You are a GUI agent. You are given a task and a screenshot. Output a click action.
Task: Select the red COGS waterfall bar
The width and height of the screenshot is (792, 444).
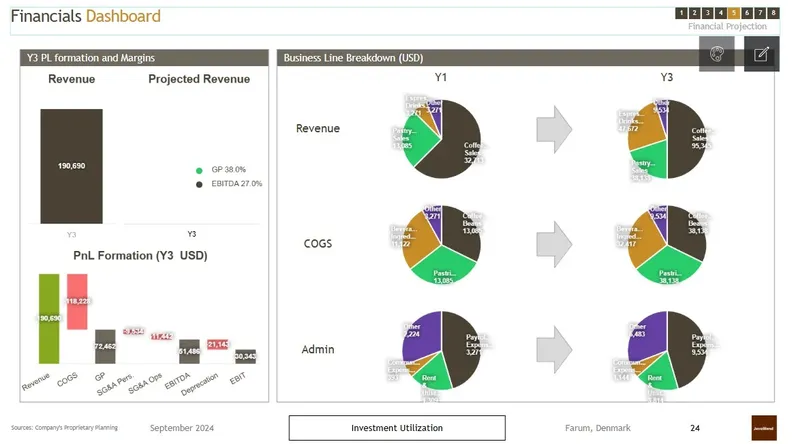[77, 302]
